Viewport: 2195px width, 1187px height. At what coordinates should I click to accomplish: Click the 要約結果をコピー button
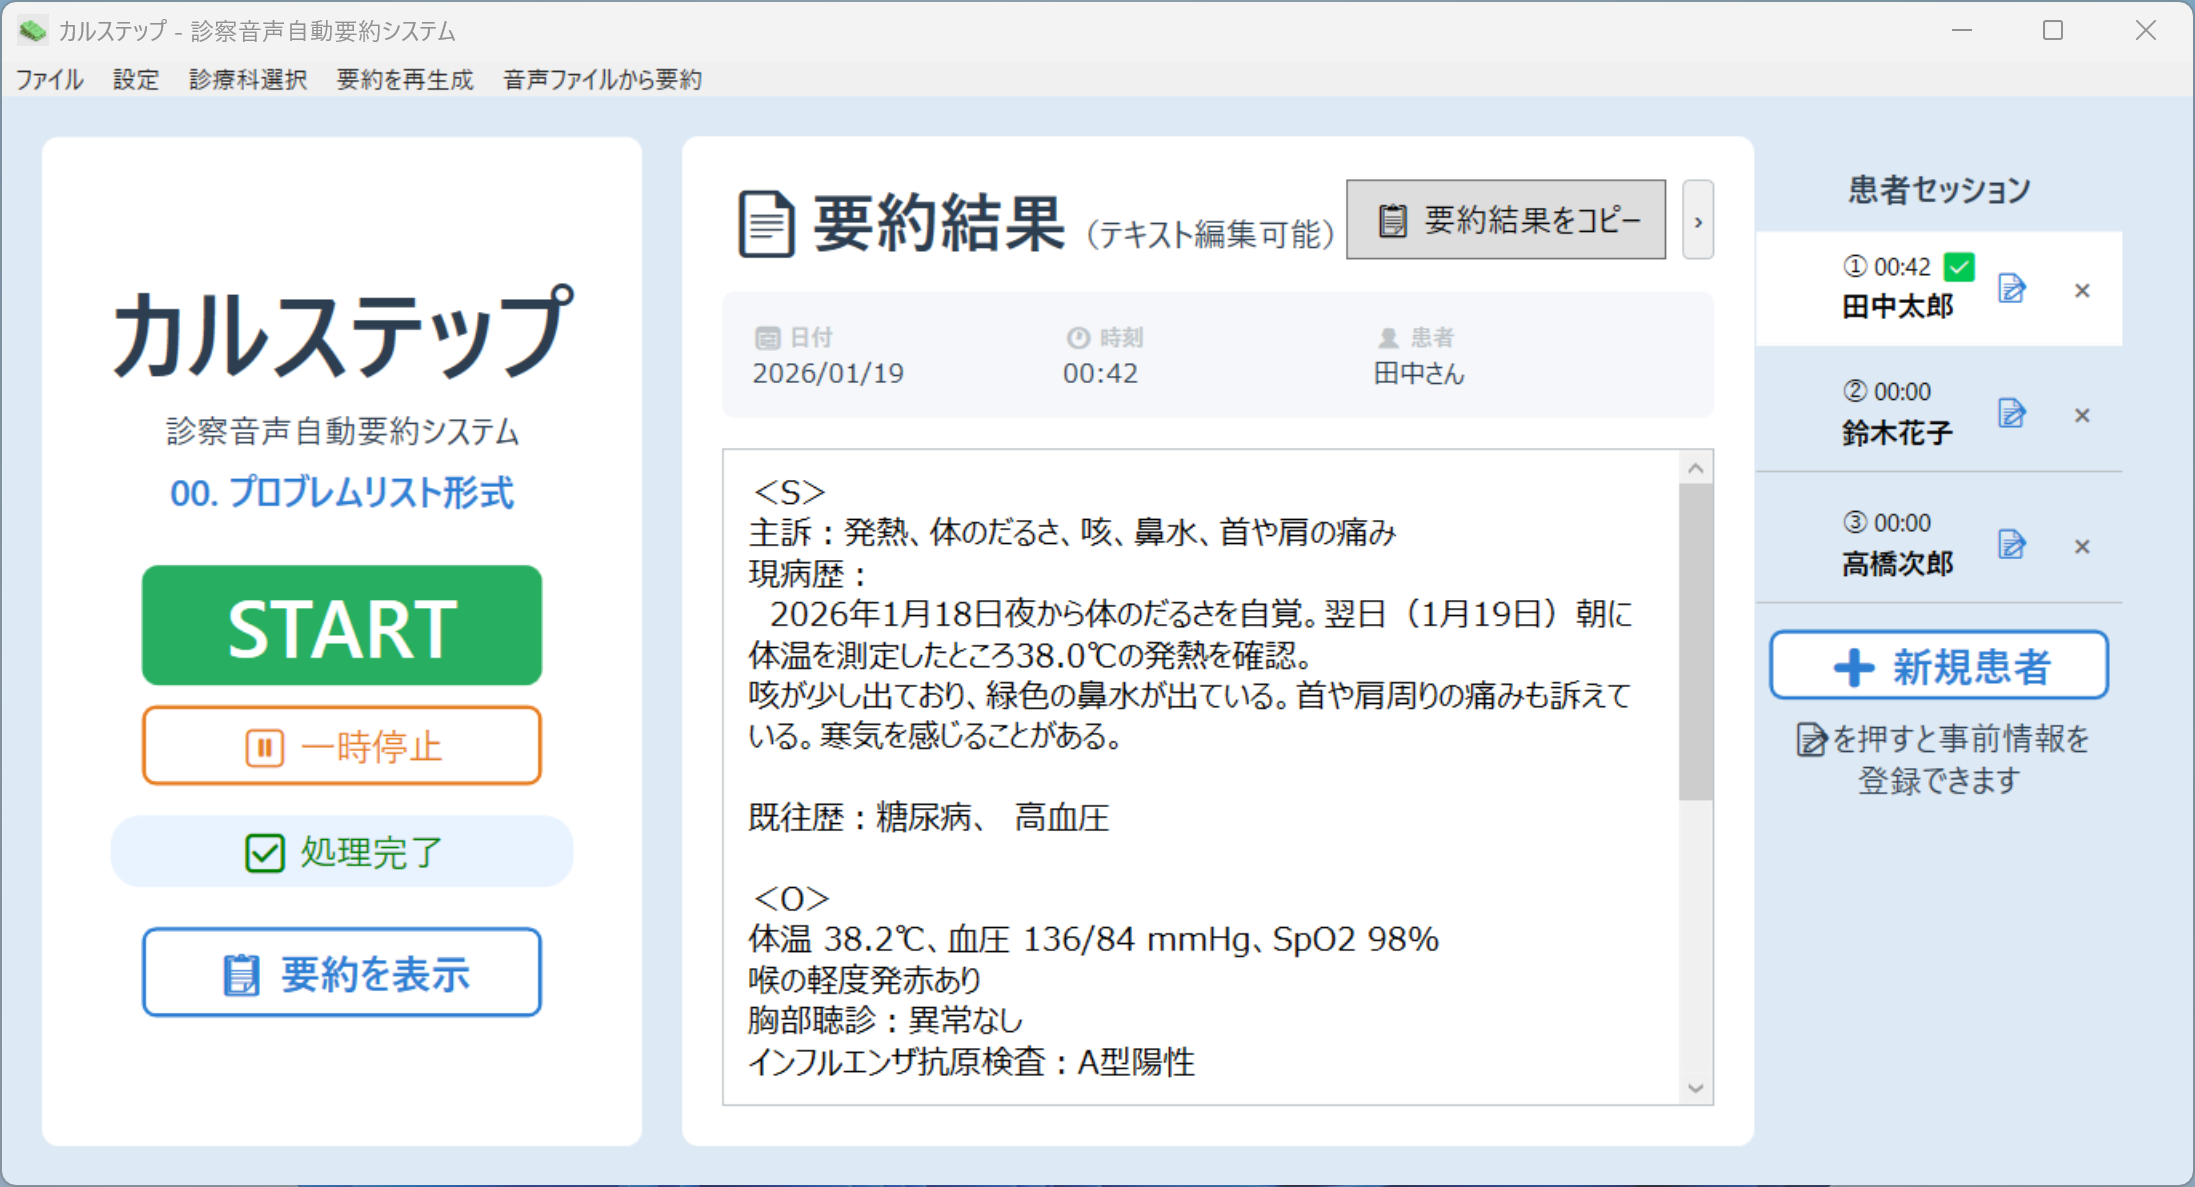pyautogui.click(x=1505, y=220)
